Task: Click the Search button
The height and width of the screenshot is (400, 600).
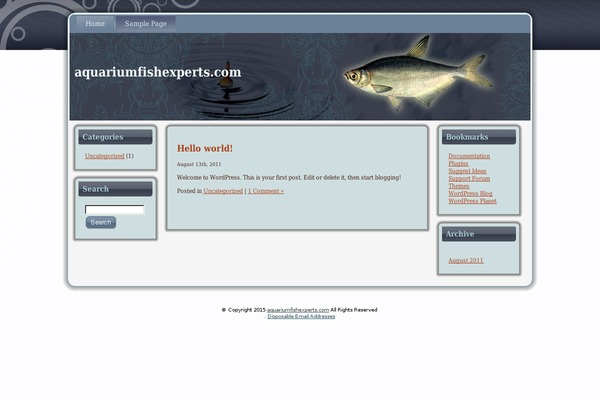Action: pos(101,222)
